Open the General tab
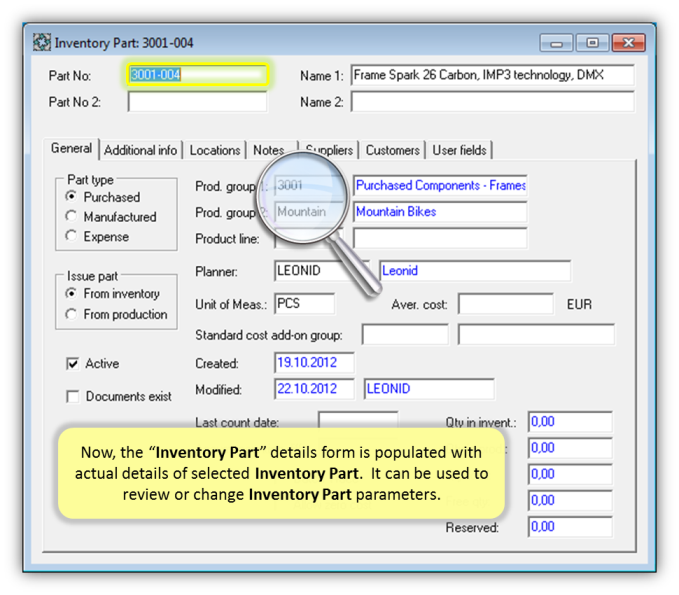 [x=71, y=149]
